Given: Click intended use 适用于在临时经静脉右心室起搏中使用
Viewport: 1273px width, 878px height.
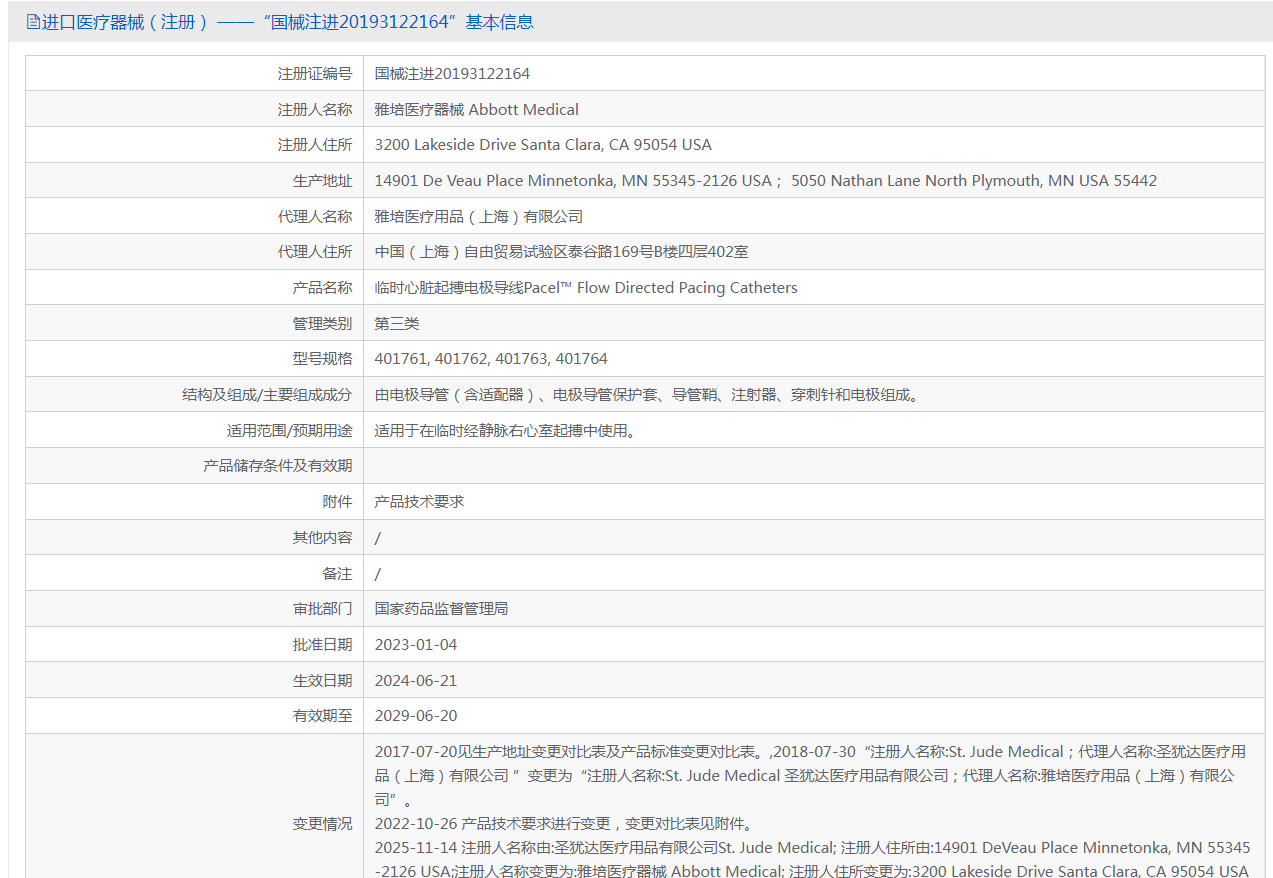Looking at the screenshot, I should pos(506,431).
